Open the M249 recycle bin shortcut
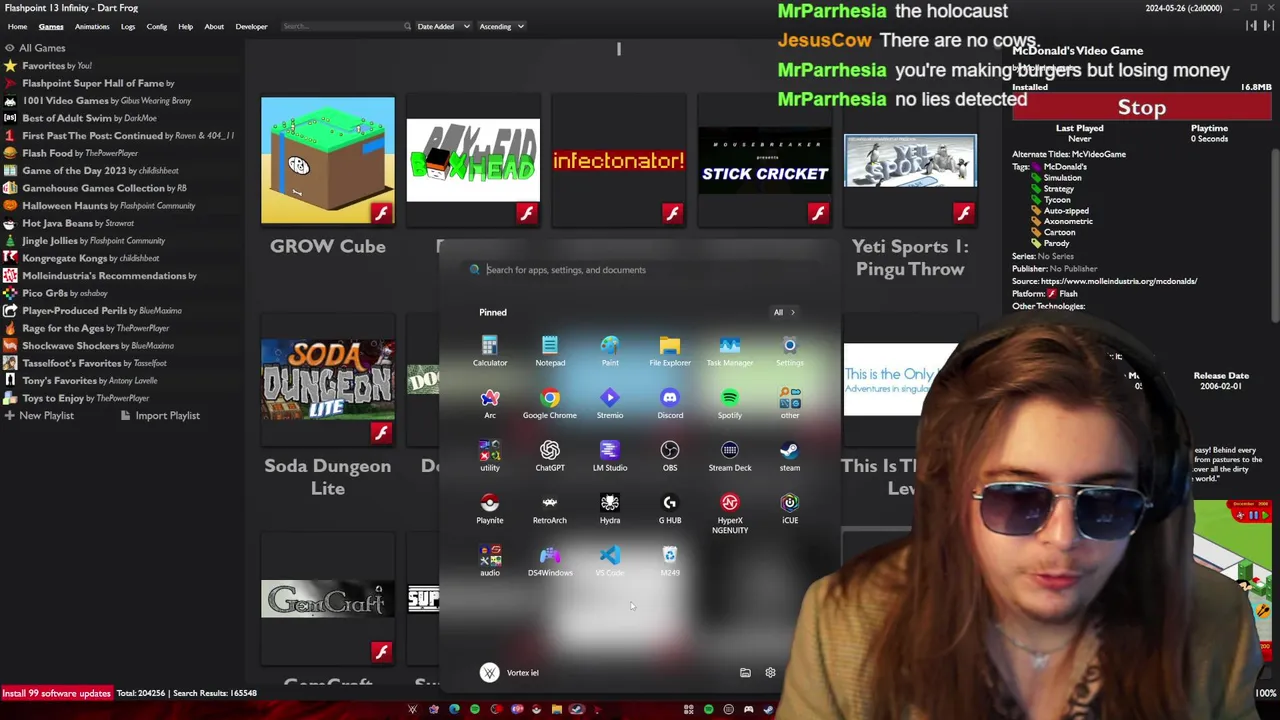The height and width of the screenshot is (720, 1280). click(x=670, y=561)
